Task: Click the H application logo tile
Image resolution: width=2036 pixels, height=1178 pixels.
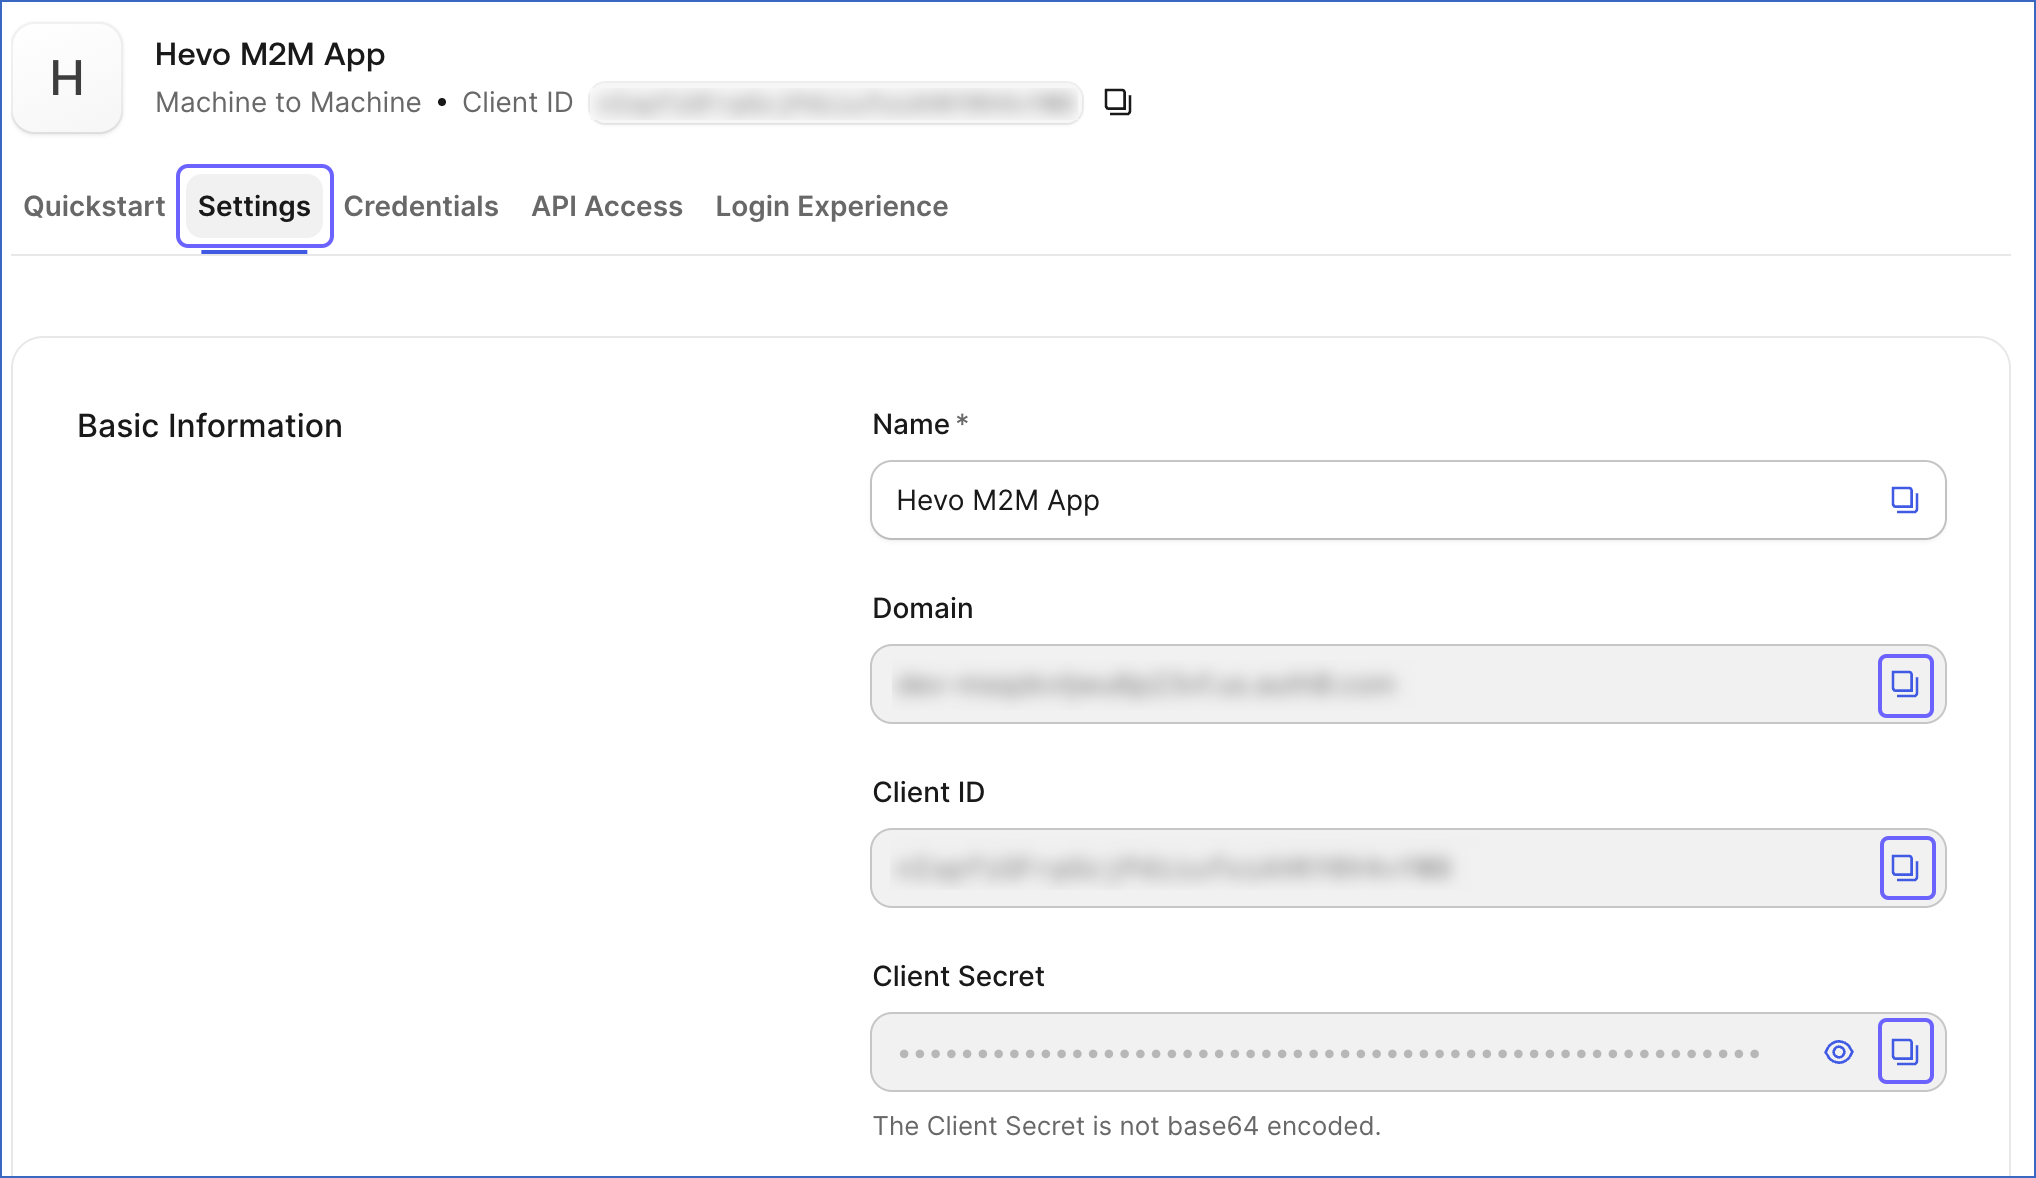Action: pyautogui.click(x=67, y=78)
